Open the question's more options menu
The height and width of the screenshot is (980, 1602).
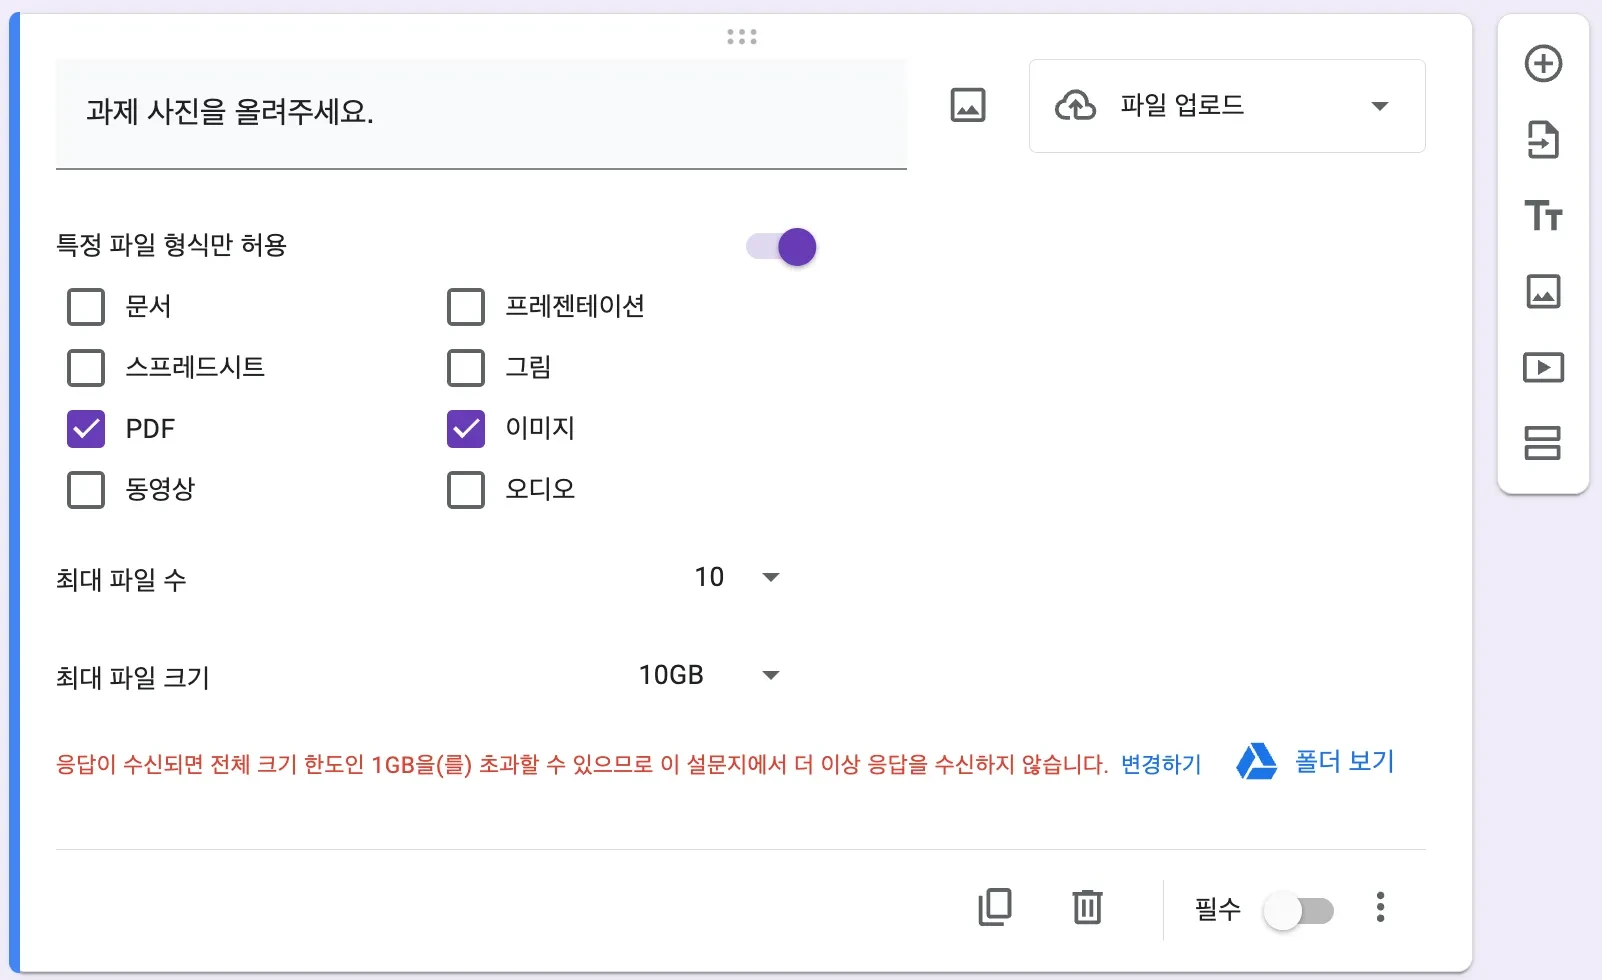pyautogui.click(x=1380, y=907)
